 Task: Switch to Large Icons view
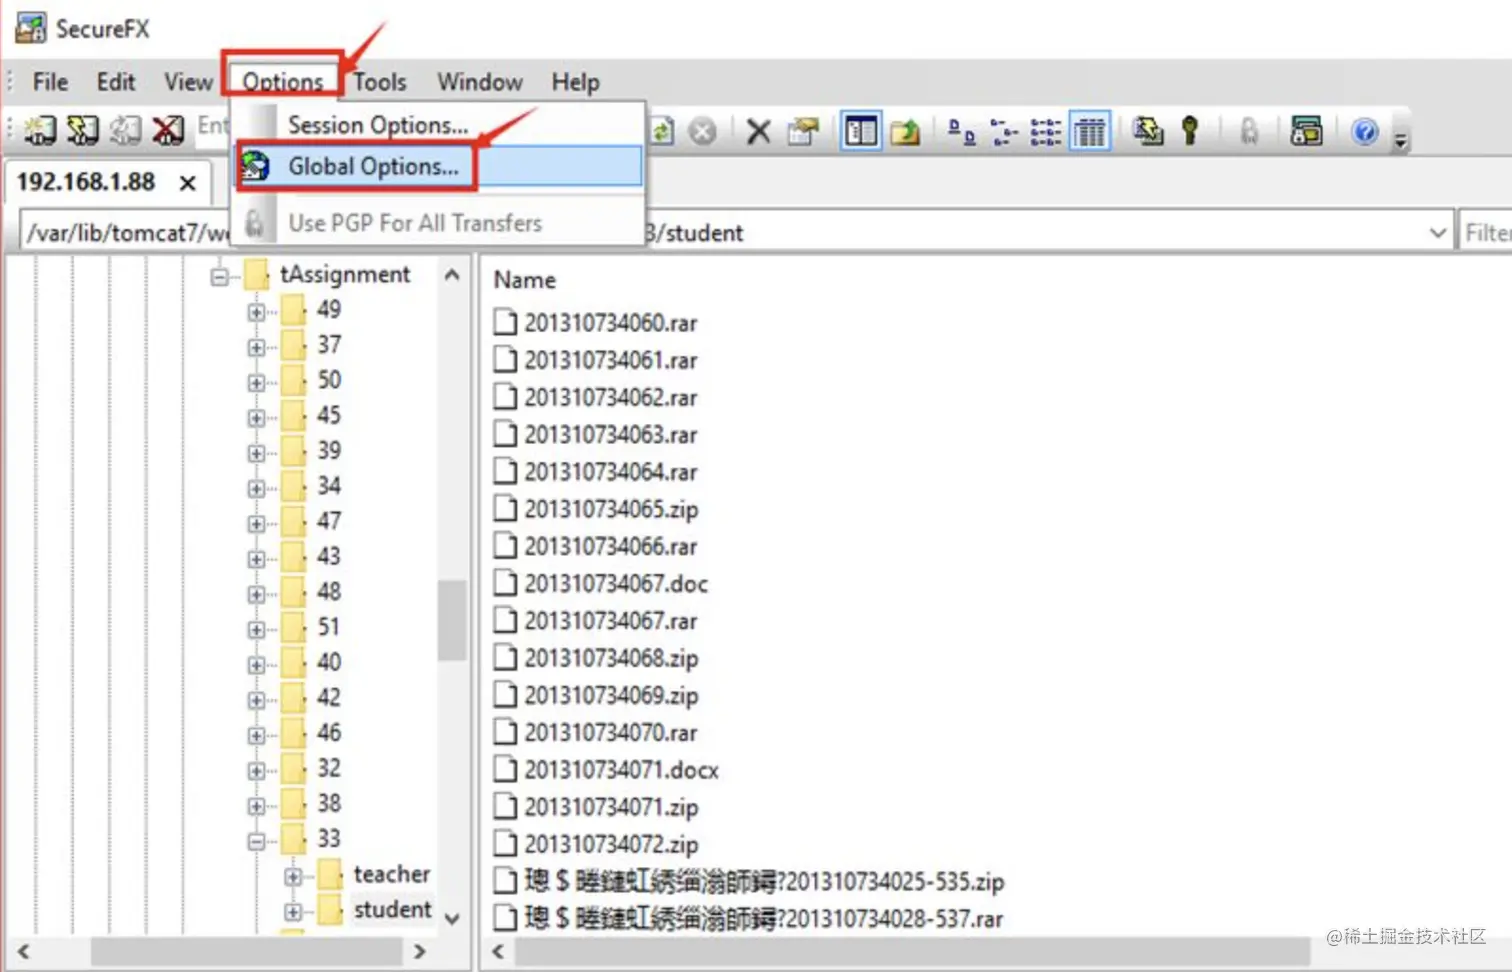(961, 131)
